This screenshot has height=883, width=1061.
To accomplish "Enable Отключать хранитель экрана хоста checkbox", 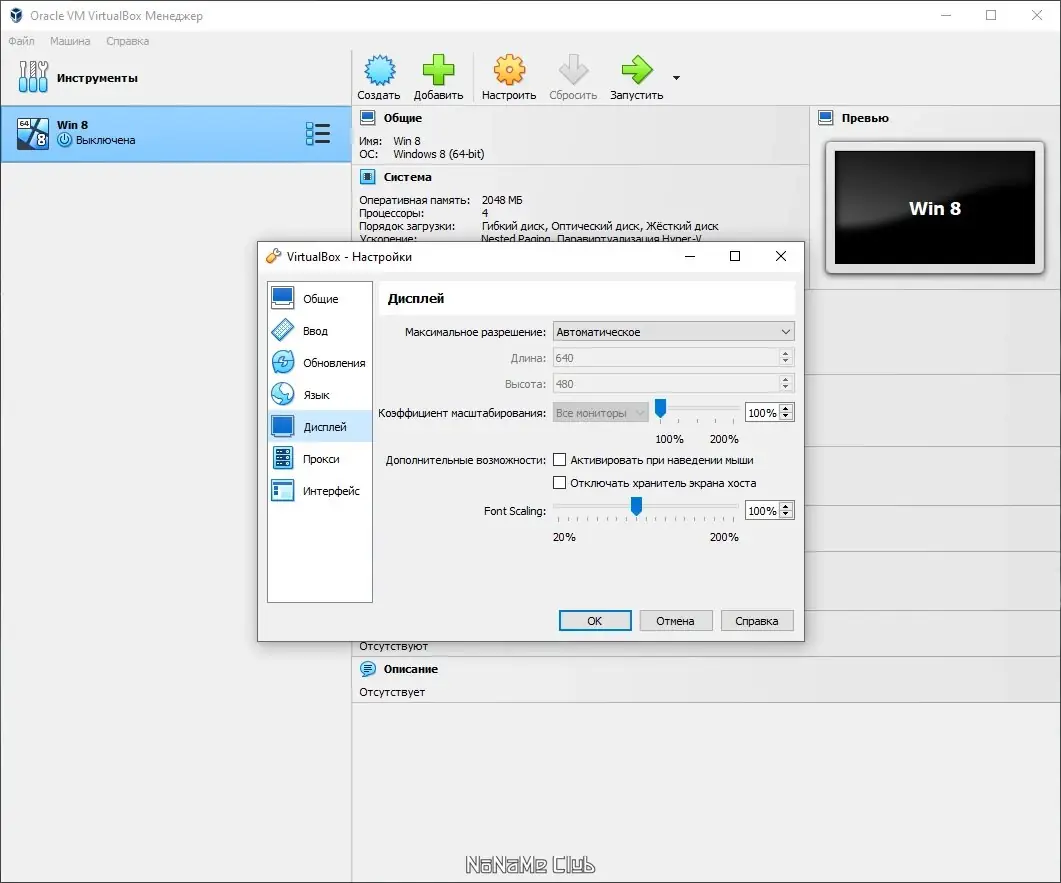I will coord(560,482).
